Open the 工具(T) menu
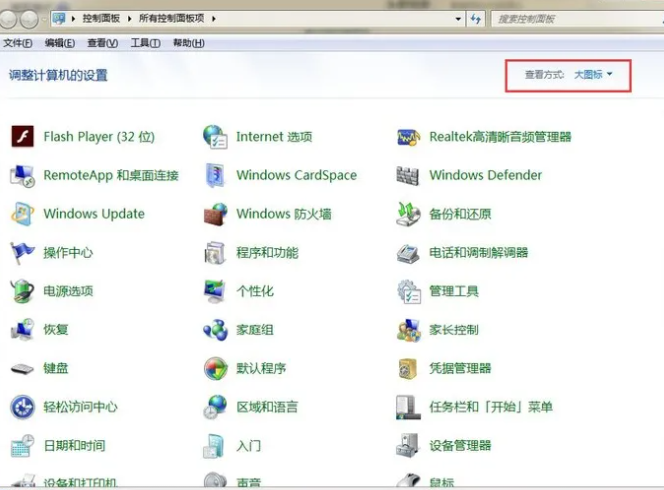Screen dimensions: 664x490 tap(146, 43)
